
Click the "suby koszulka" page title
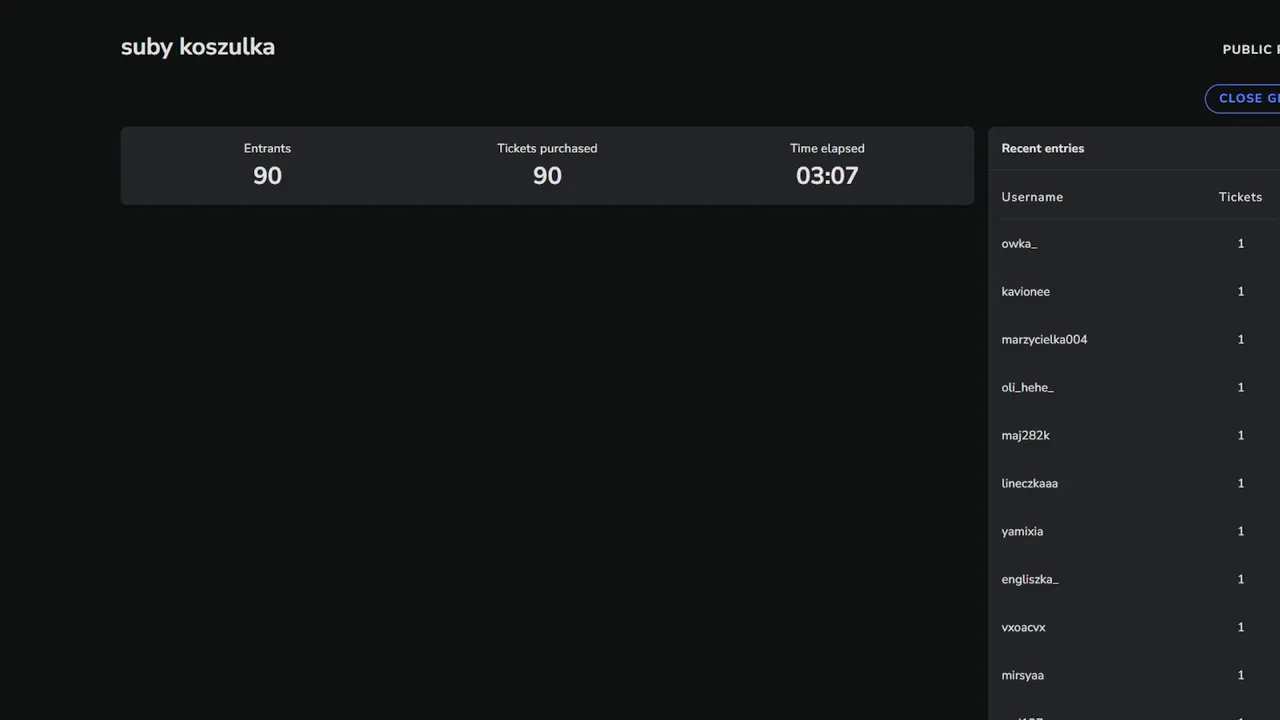[198, 47]
